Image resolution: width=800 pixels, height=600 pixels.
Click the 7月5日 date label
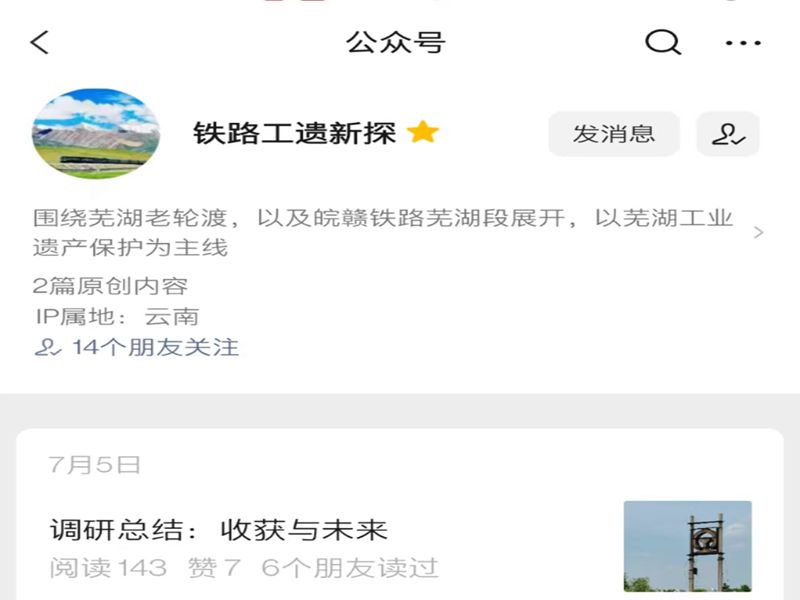tap(94, 465)
